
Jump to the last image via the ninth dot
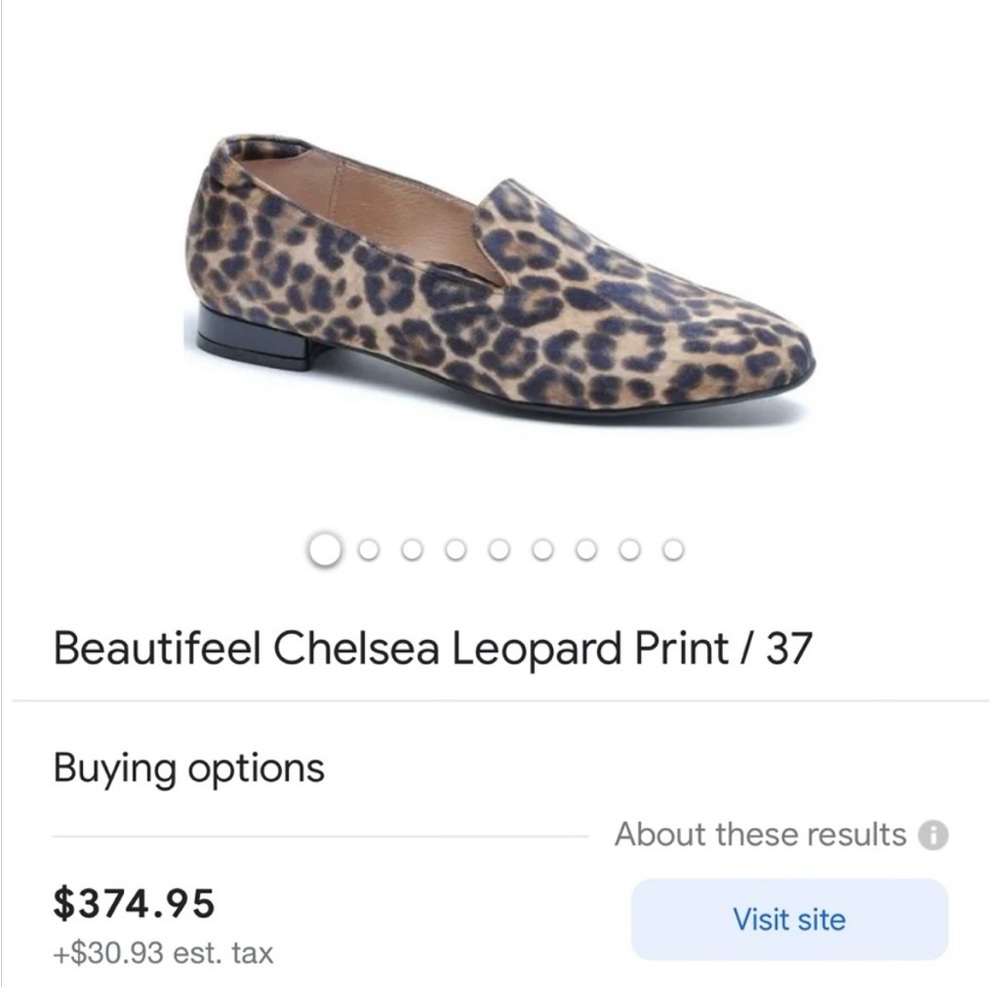671,548
